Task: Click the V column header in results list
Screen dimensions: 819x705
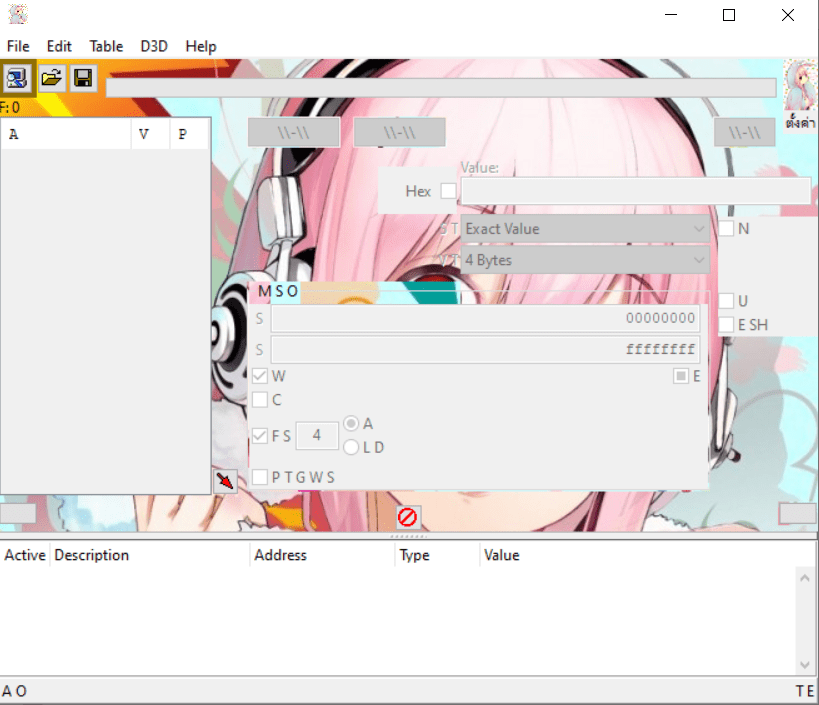Action: (x=150, y=134)
